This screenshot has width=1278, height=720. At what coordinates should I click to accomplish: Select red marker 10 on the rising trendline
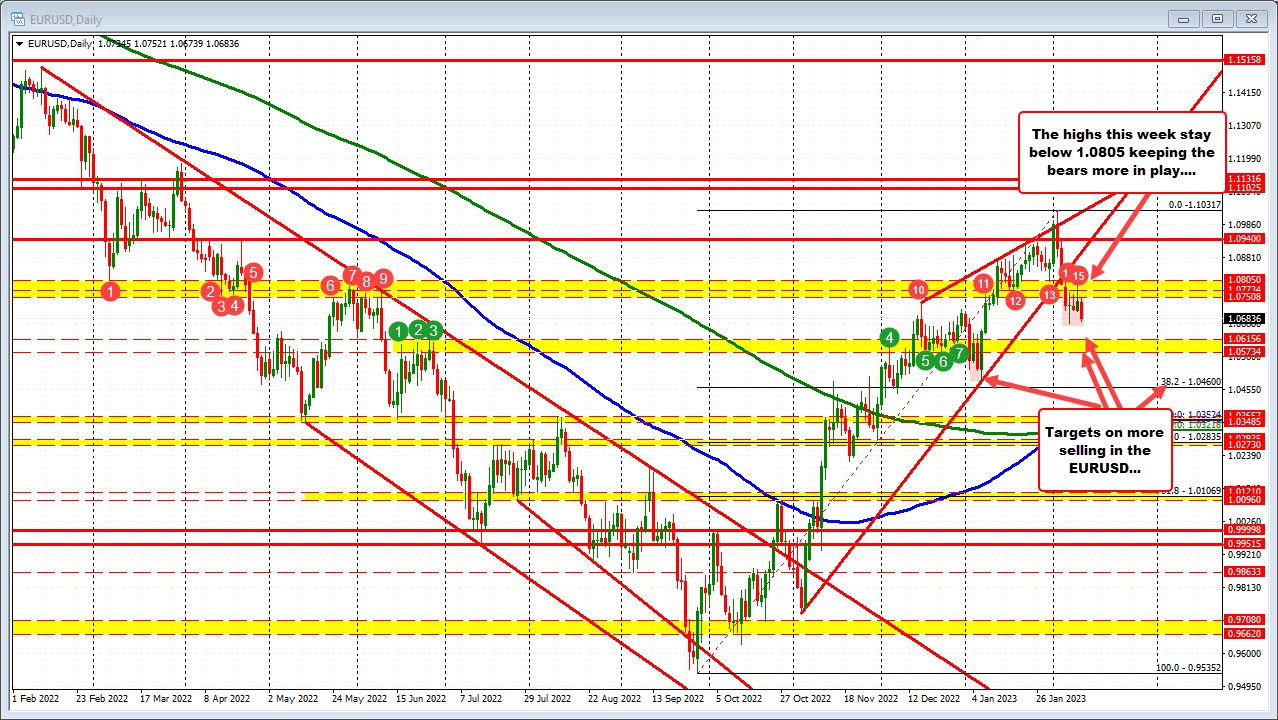pyautogui.click(x=918, y=289)
